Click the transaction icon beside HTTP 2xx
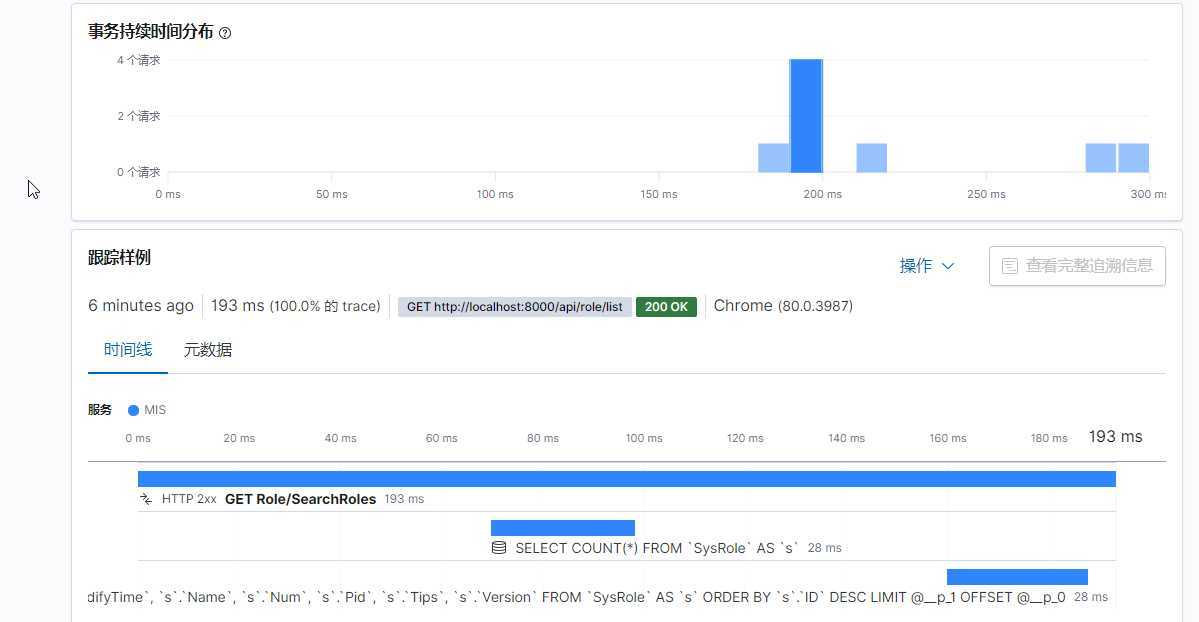1199x622 pixels. click(146, 499)
